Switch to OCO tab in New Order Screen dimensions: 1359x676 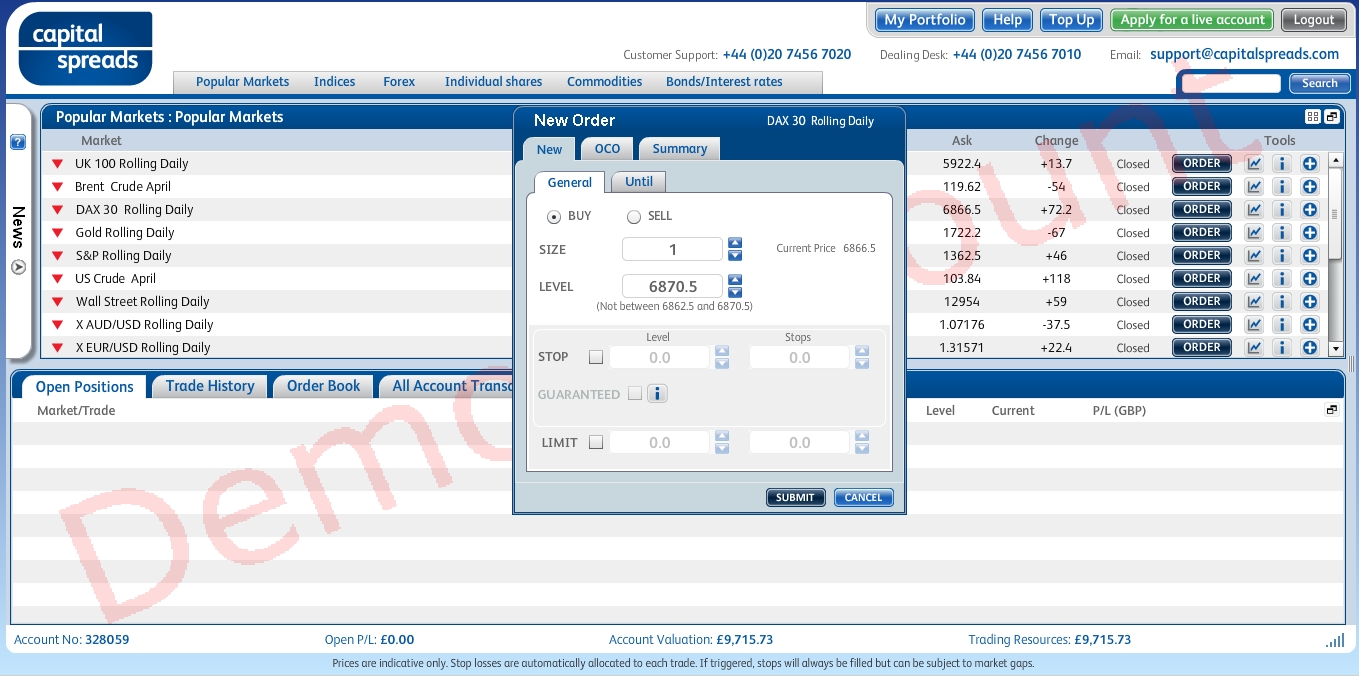pos(607,149)
